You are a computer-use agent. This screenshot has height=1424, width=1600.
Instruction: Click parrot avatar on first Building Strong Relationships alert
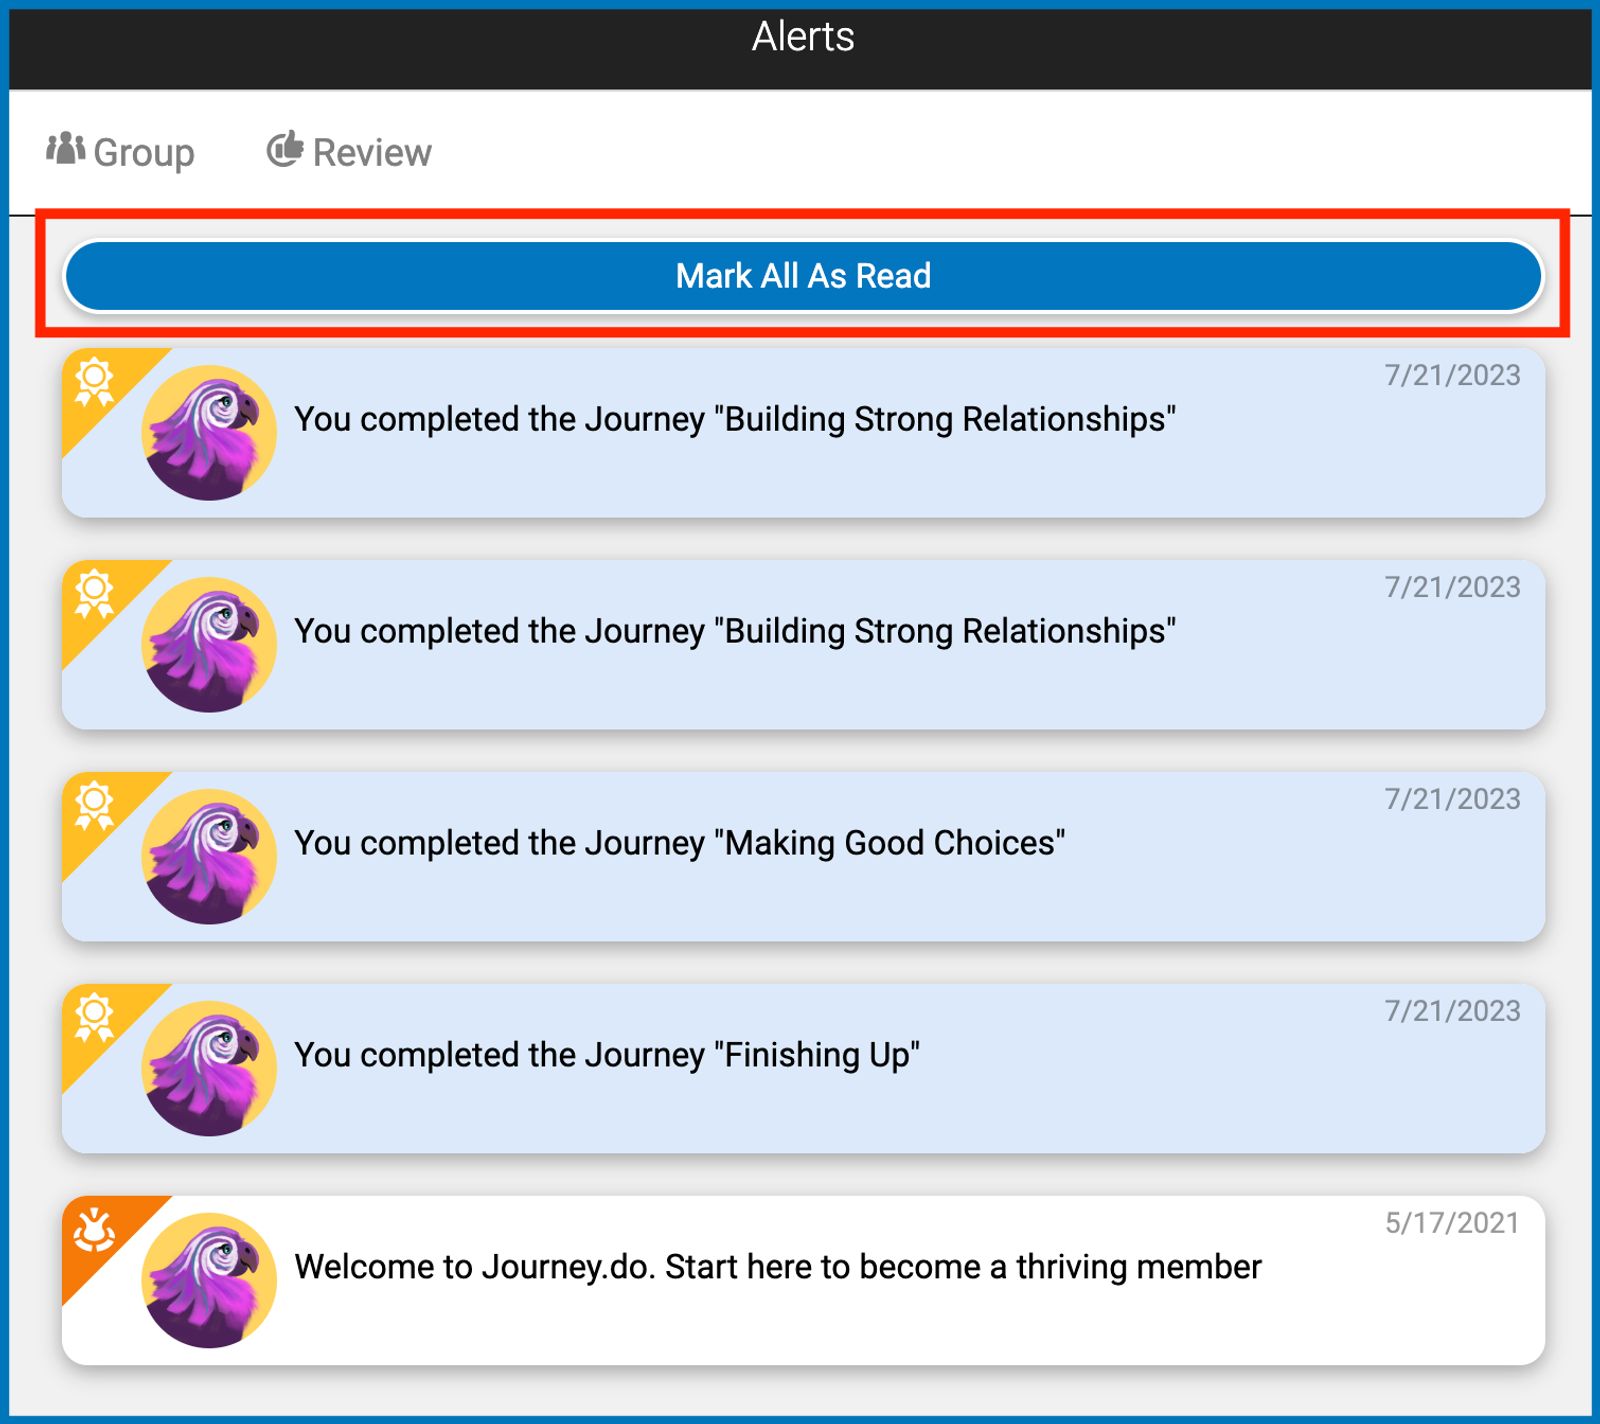click(x=209, y=433)
